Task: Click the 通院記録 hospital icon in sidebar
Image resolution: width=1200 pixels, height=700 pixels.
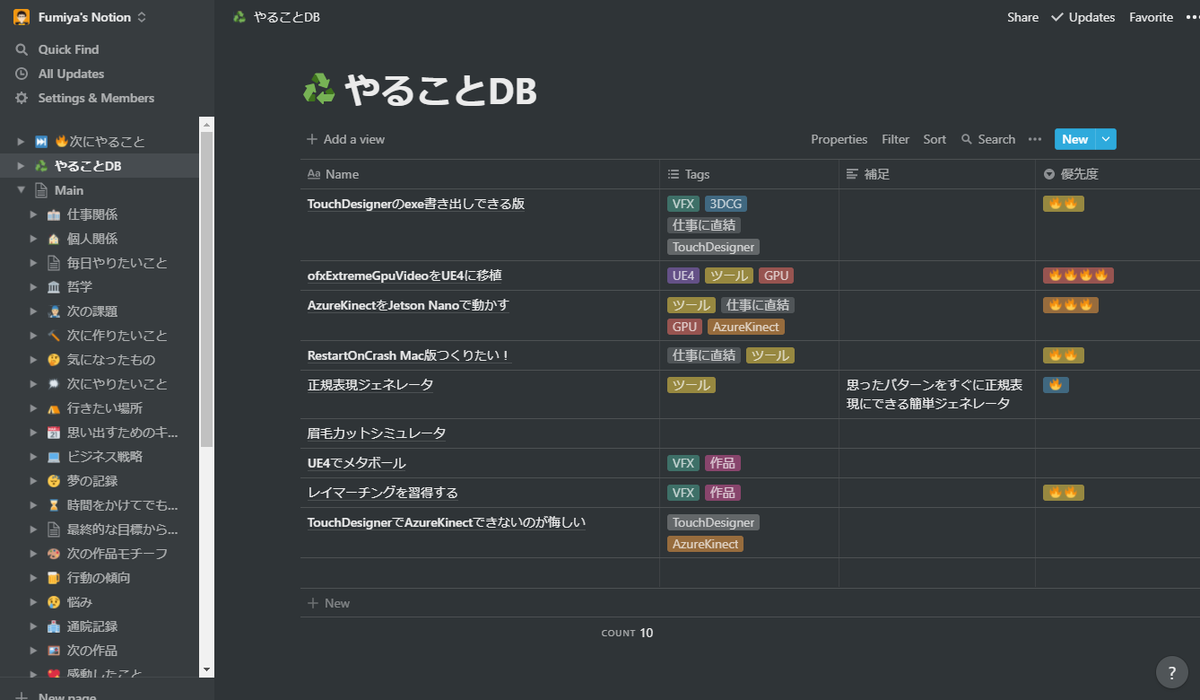Action: point(53,626)
